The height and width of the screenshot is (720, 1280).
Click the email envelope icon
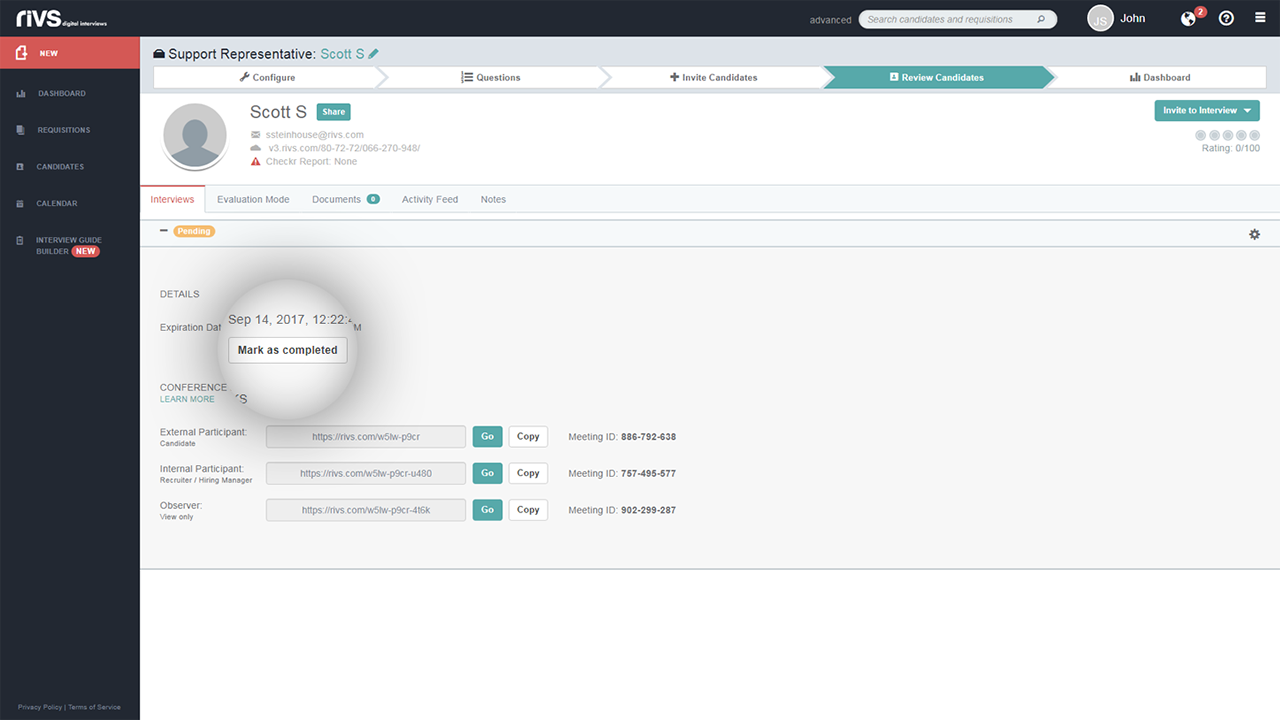point(256,135)
